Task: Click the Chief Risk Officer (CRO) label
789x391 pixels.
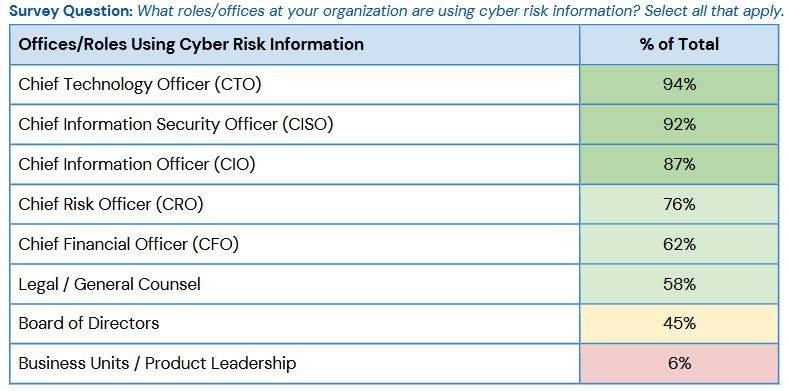Action: coord(111,204)
